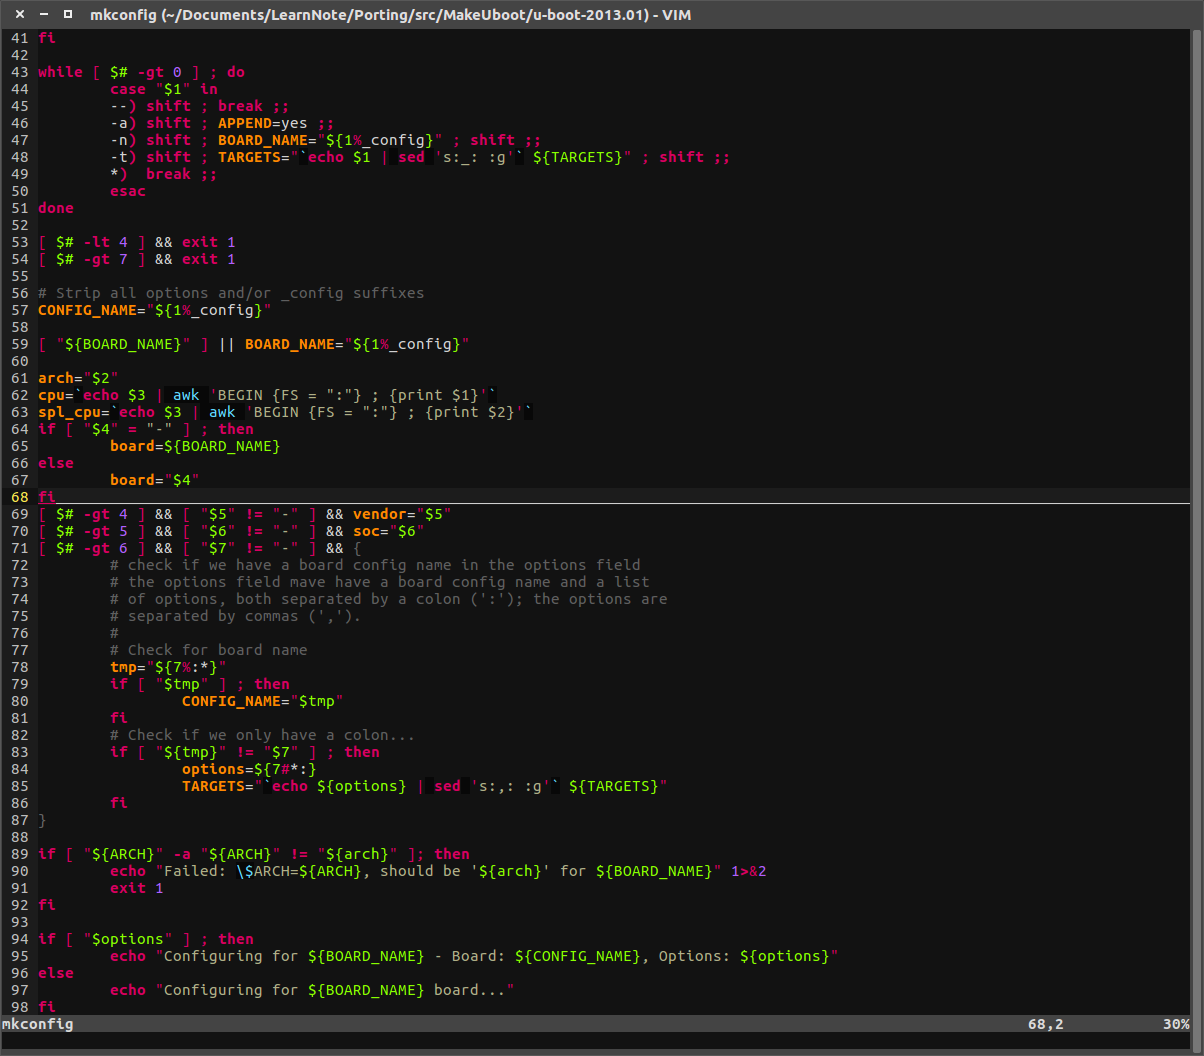Image resolution: width=1204 pixels, height=1056 pixels.
Task: Click the maximize square button in title bar
Action: click(x=67, y=14)
